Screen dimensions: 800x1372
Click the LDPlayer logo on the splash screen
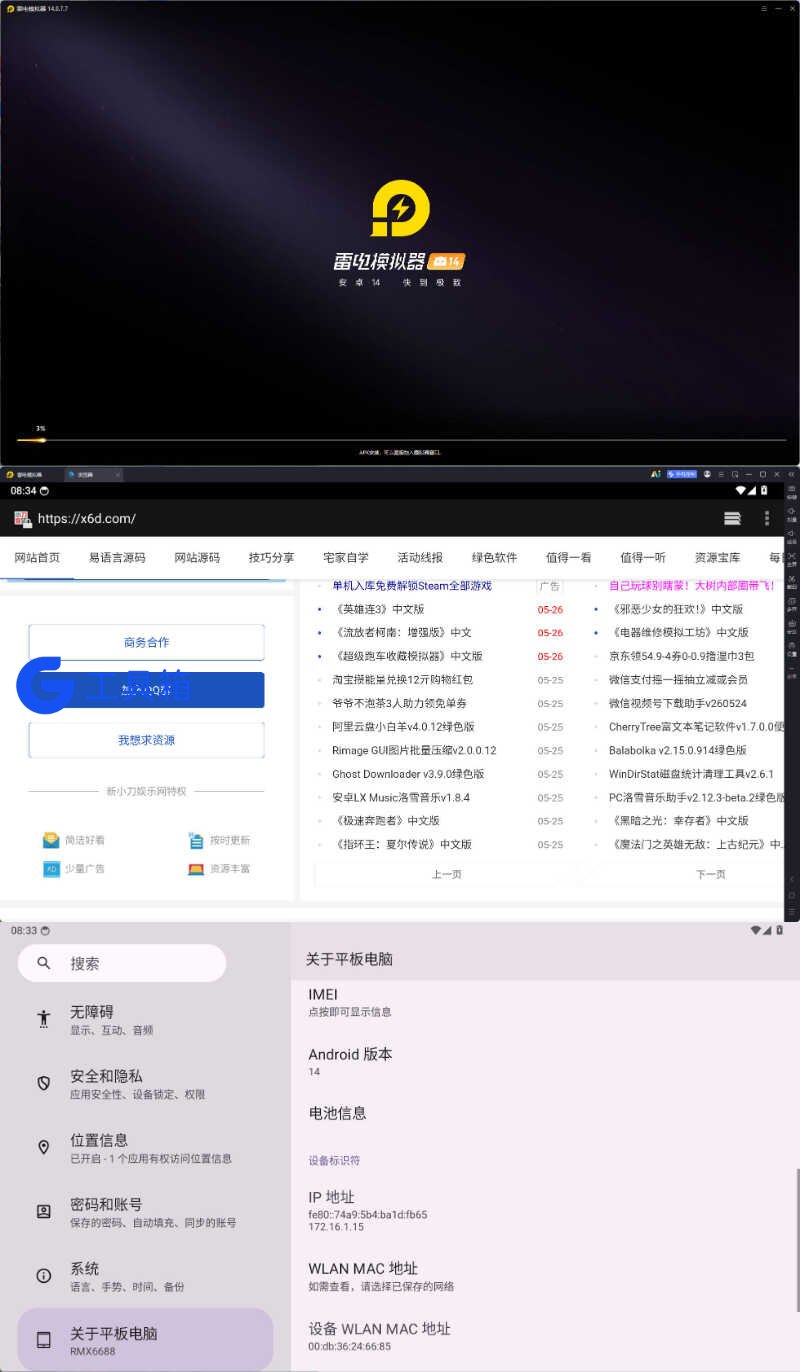400,210
